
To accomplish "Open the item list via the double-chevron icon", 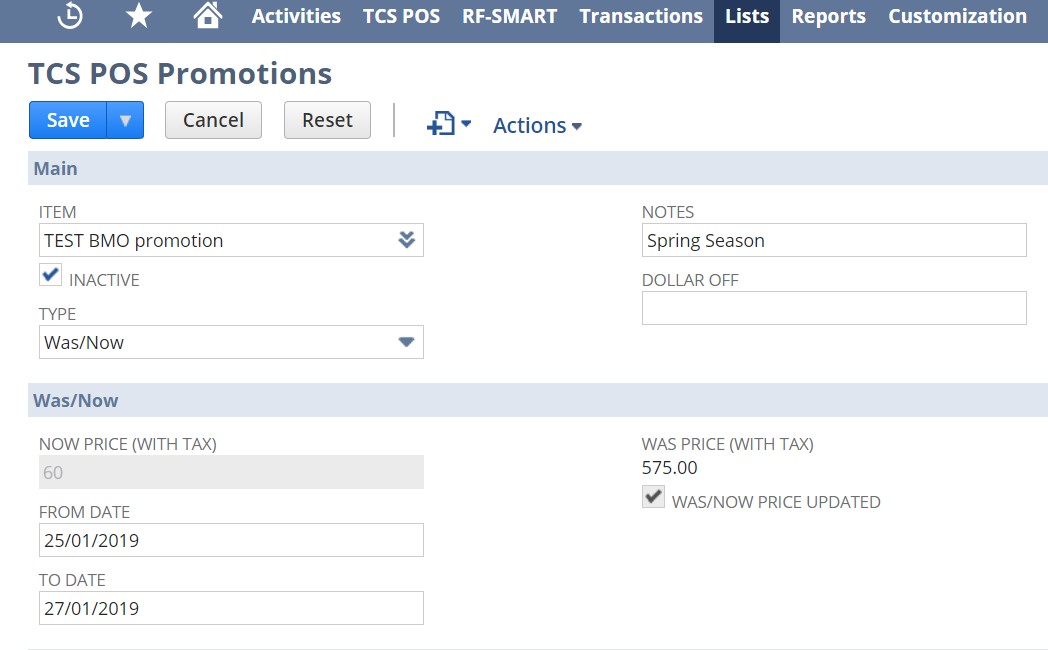I will point(407,240).
